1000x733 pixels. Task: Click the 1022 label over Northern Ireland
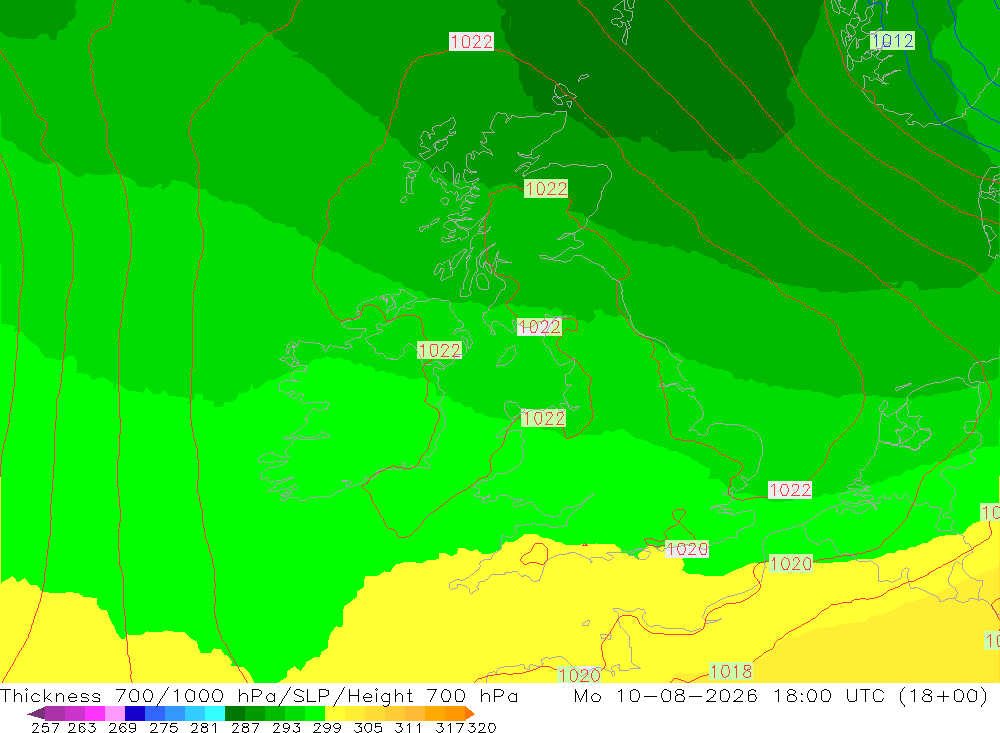point(439,350)
